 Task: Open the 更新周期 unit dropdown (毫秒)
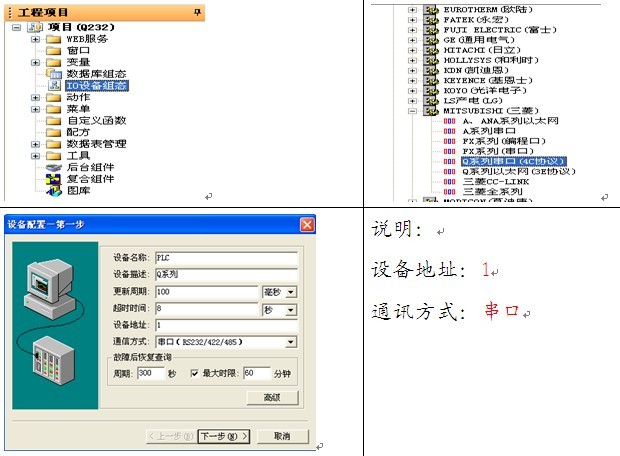click(x=291, y=292)
